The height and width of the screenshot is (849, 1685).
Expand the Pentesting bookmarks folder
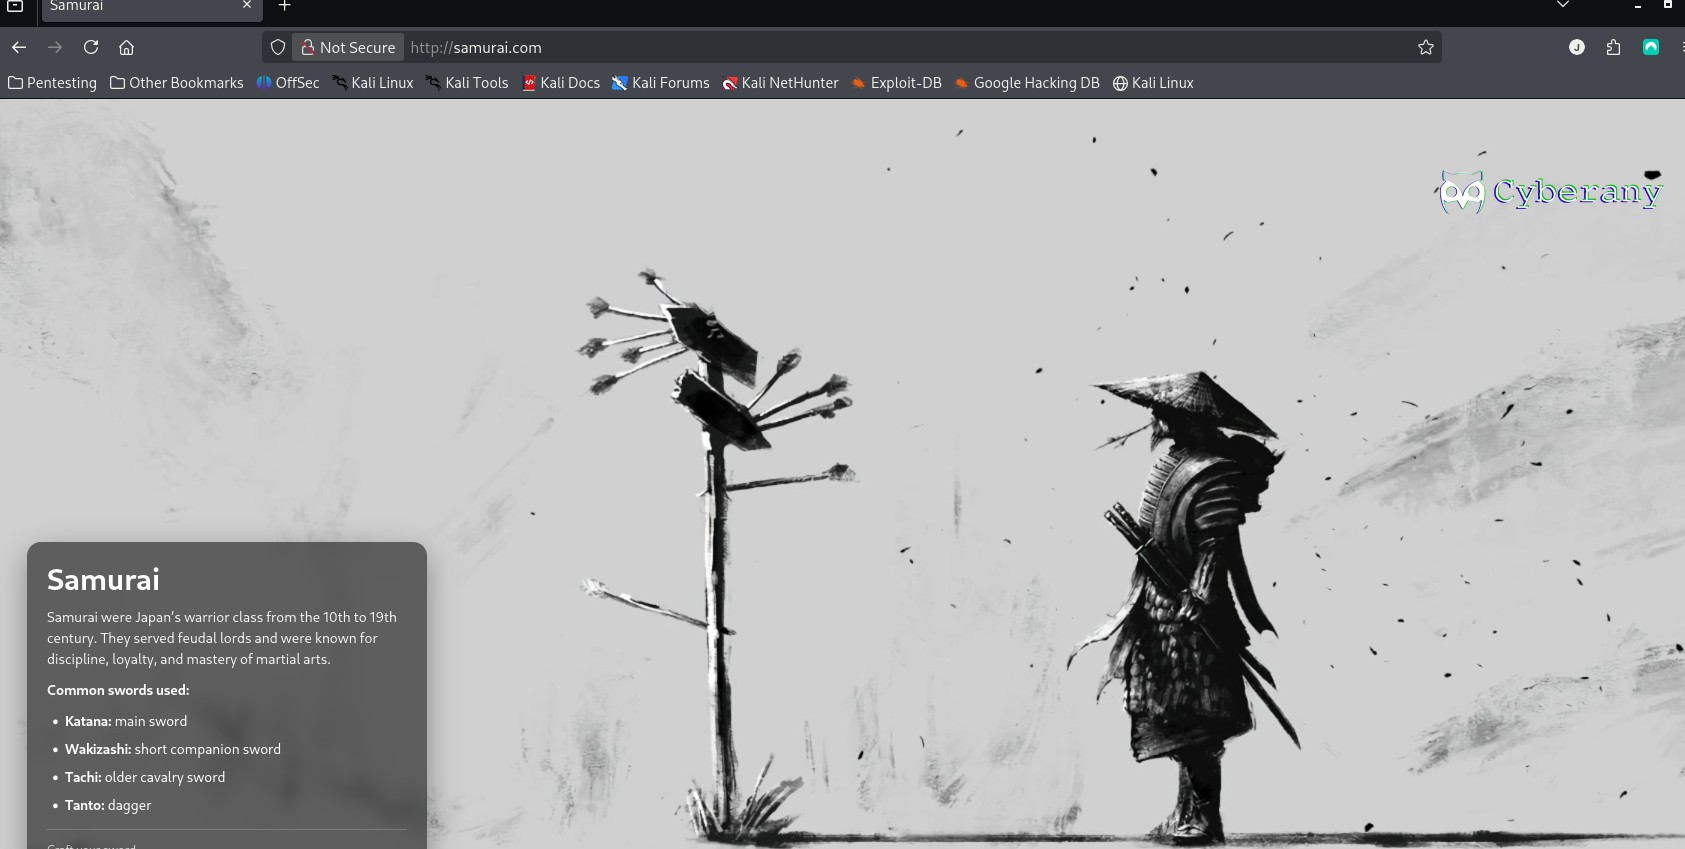coord(52,83)
